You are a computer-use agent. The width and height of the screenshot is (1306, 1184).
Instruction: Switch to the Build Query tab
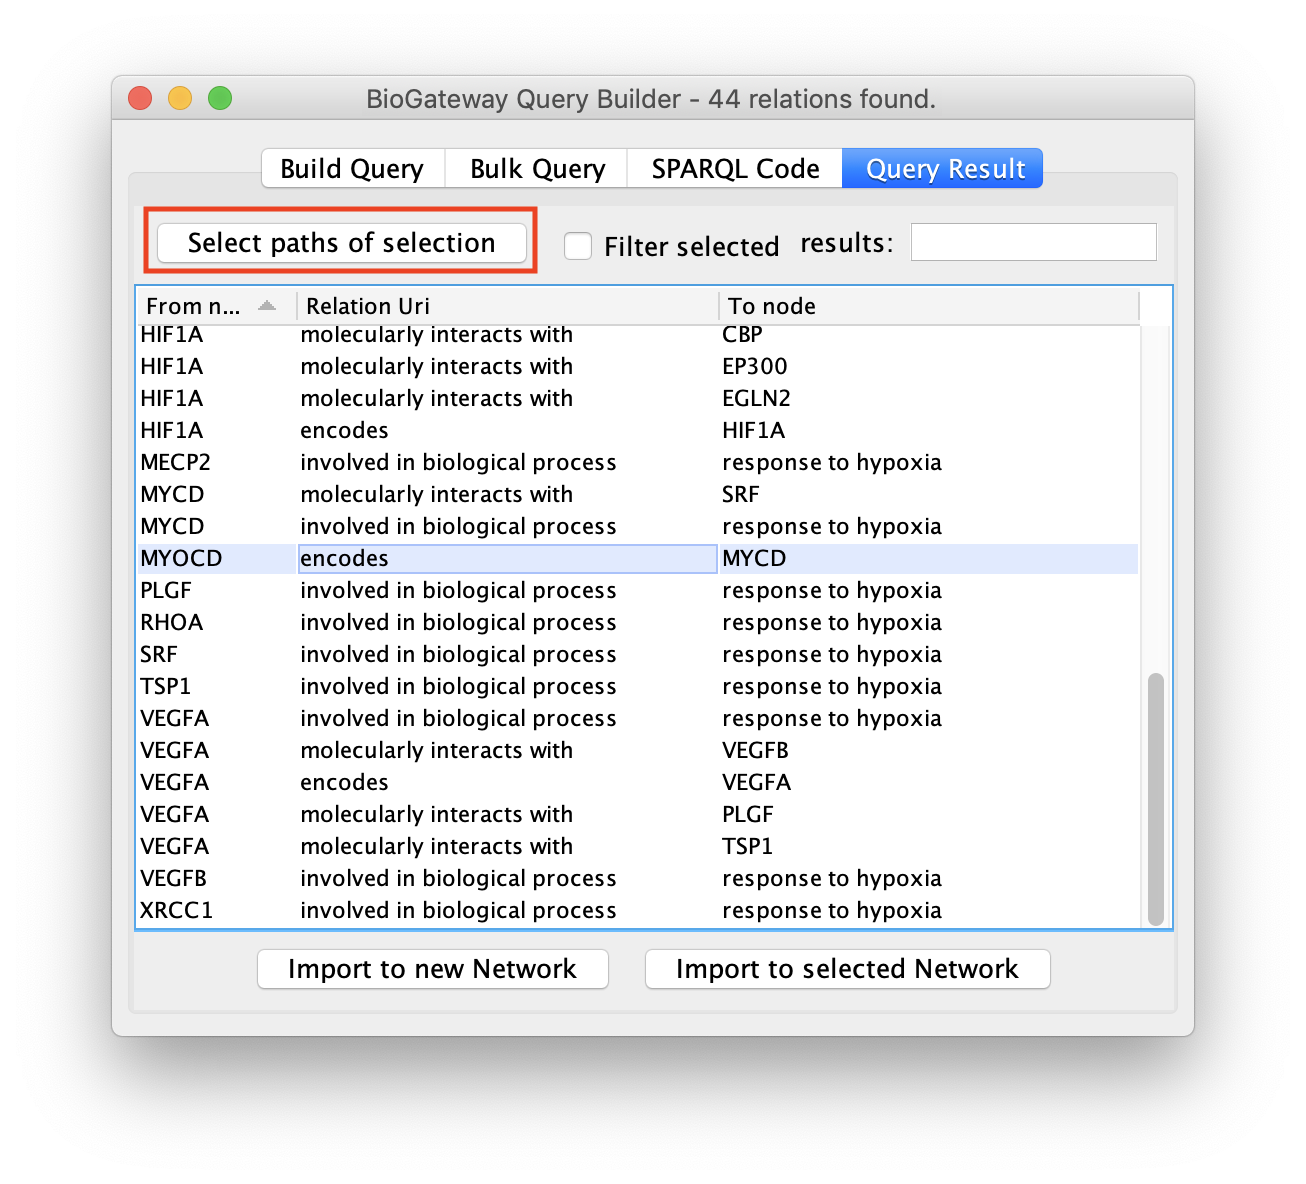353,168
